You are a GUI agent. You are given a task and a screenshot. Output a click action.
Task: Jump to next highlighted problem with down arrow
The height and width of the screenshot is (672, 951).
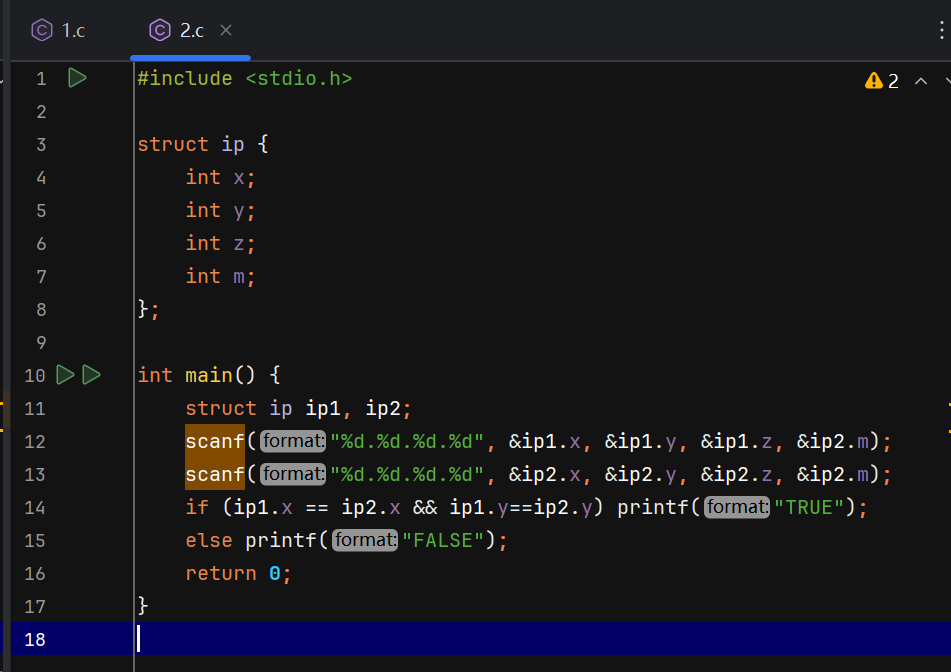(x=945, y=81)
